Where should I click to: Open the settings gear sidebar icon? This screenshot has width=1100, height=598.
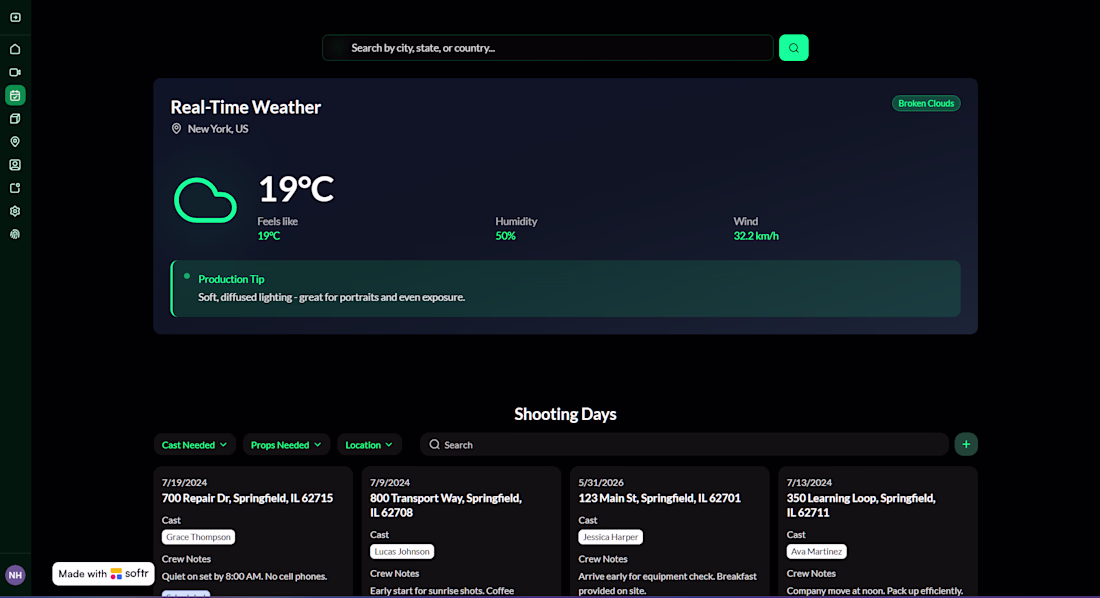point(15,211)
